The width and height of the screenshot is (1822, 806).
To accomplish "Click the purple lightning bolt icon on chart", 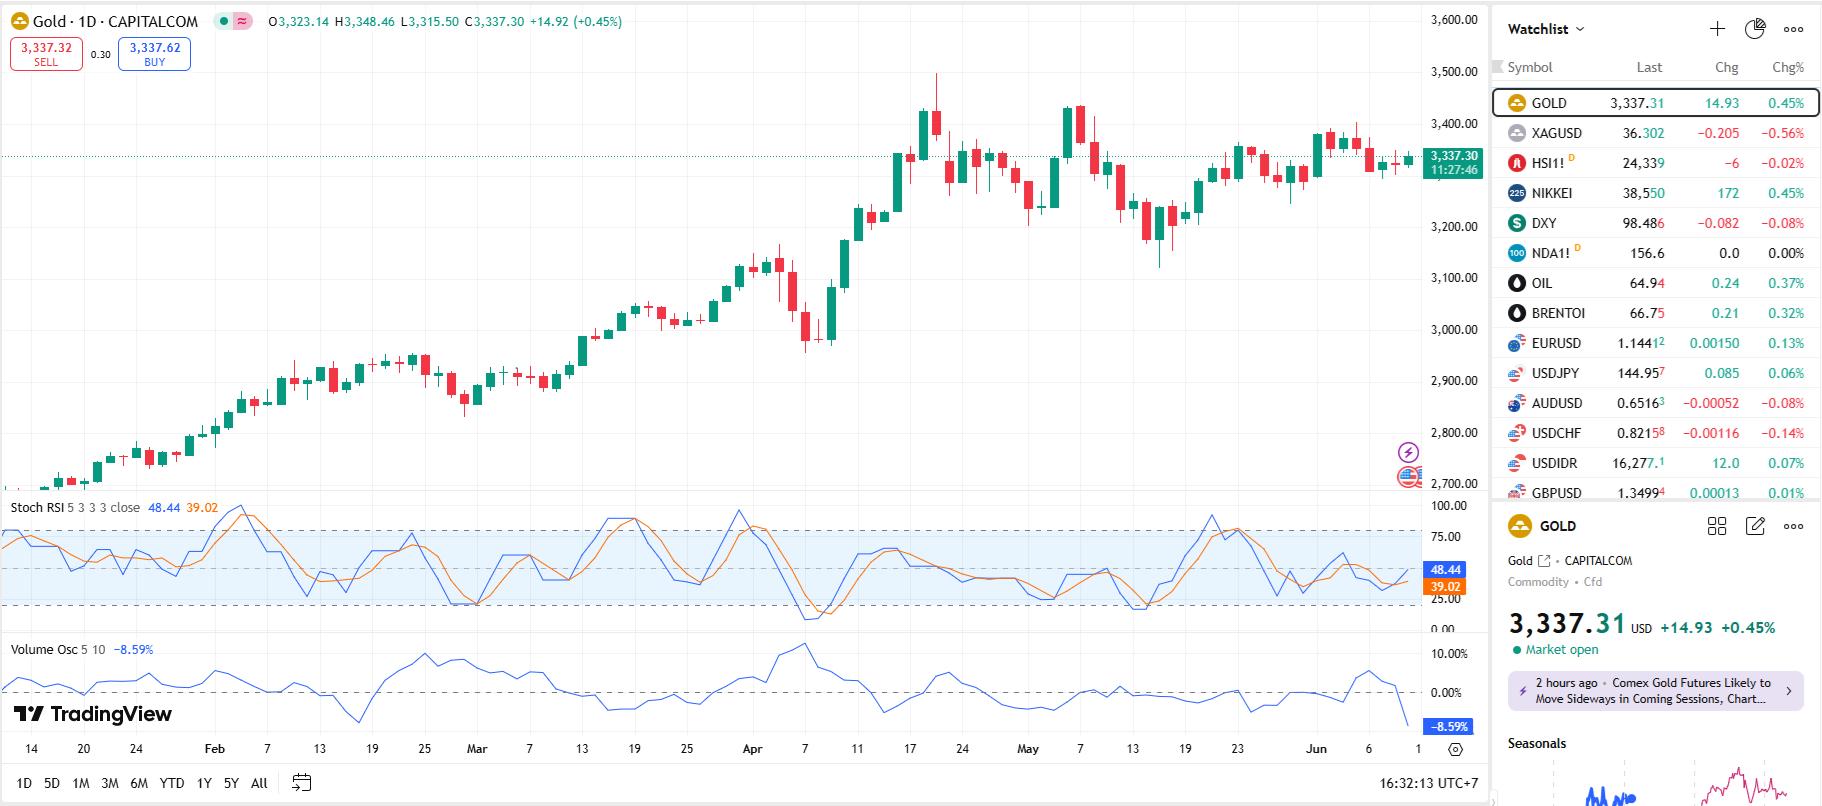I will [1408, 452].
